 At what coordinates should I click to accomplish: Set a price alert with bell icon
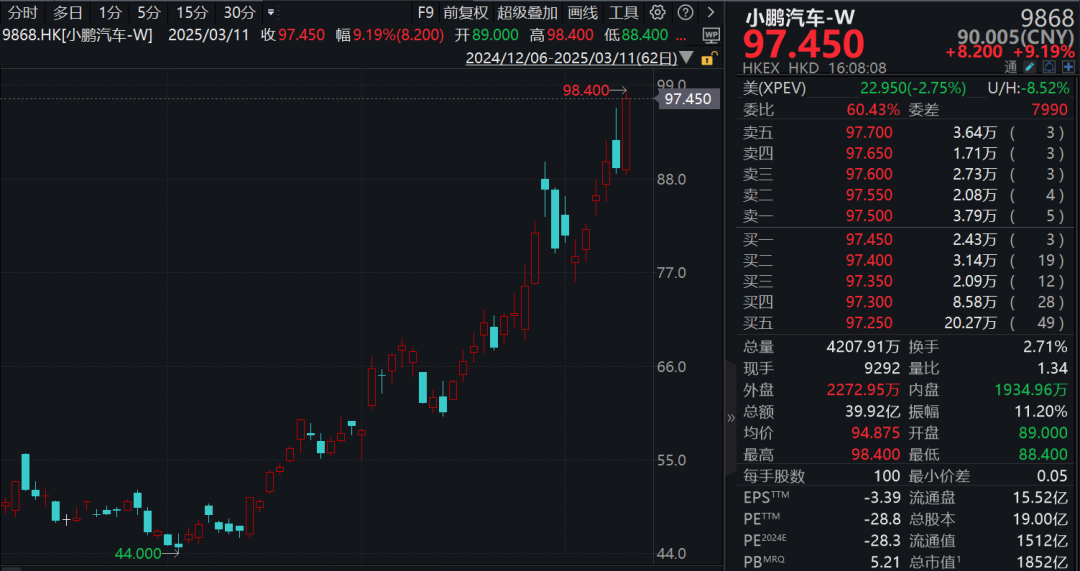pos(1048,67)
